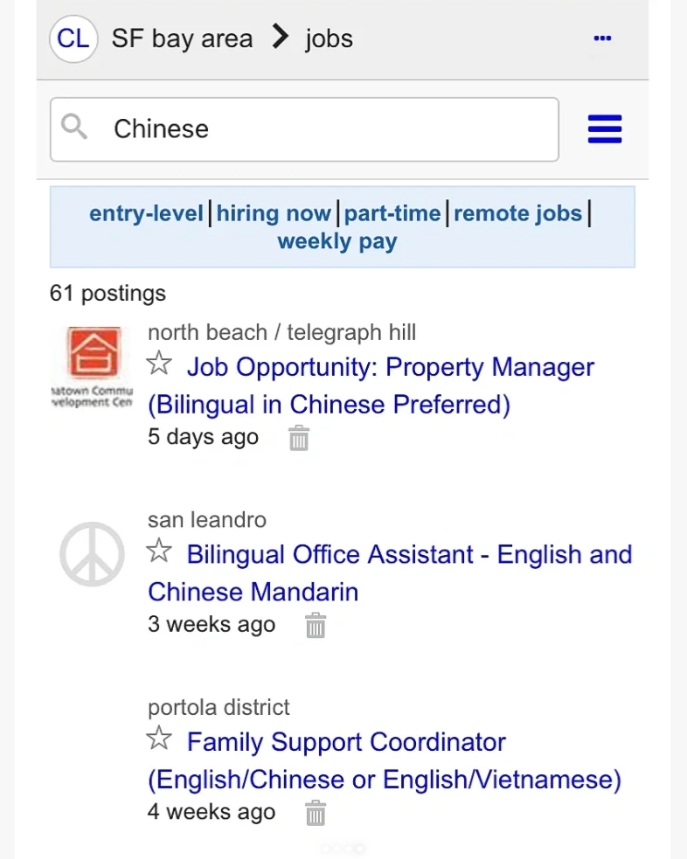
Task: Open SF bay area location breadcrumb
Action: tap(182, 39)
